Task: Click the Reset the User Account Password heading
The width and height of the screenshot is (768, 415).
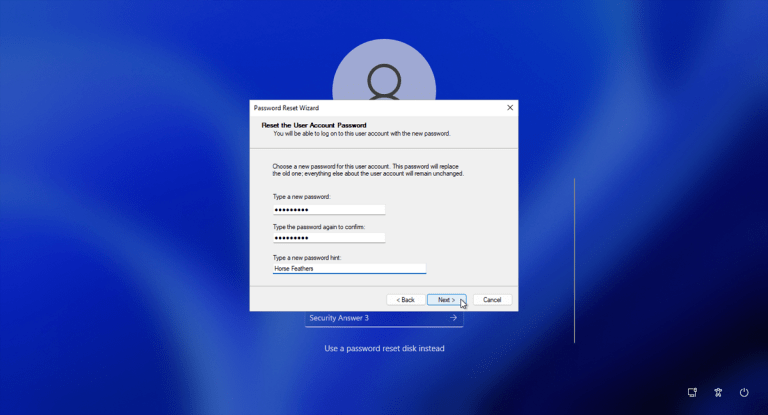Action: pos(313,125)
